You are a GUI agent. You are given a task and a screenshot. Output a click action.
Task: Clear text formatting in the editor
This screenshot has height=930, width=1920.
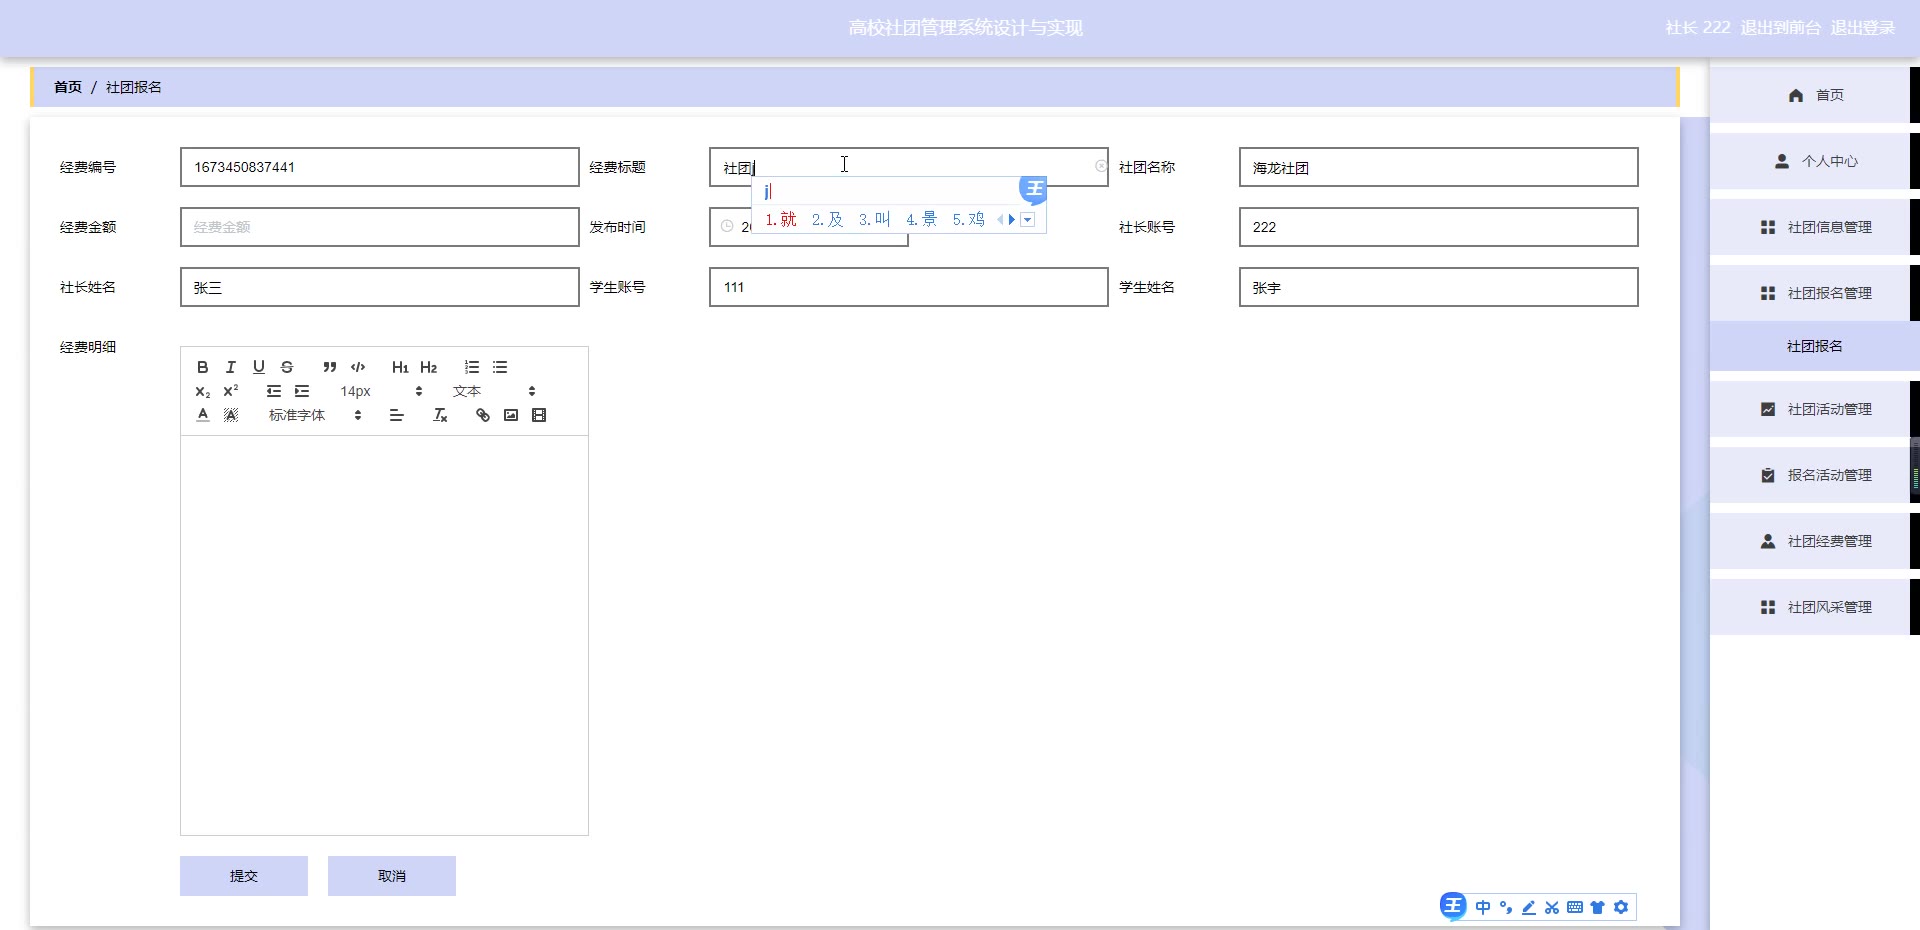click(x=440, y=415)
